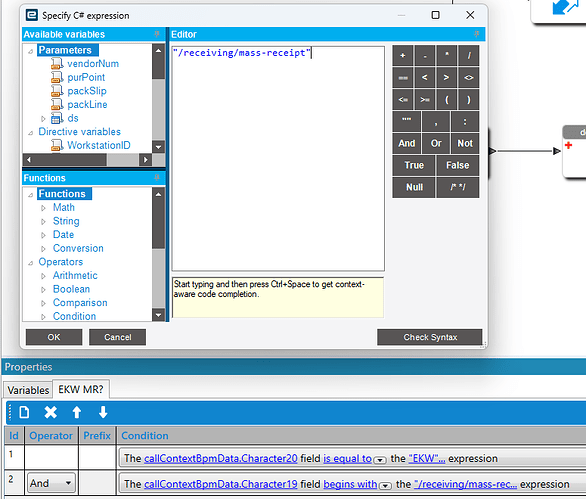Screen dimensions: 586x499
Task: Select the WorkstationID directive variable
Action: click(x=99, y=145)
